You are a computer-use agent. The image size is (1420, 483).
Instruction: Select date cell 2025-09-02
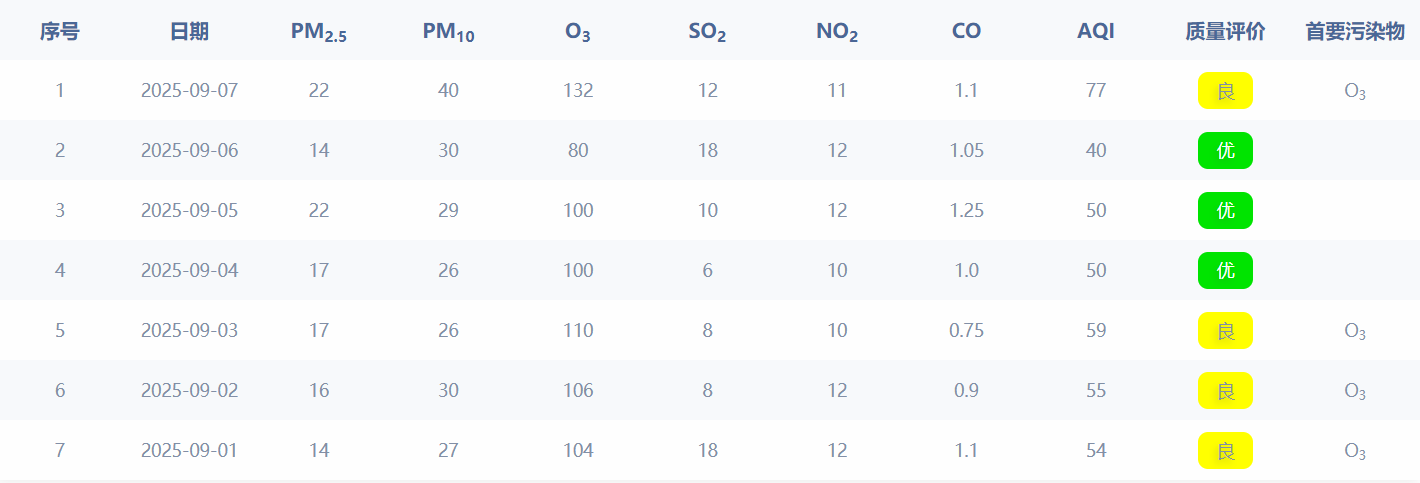pos(189,391)
